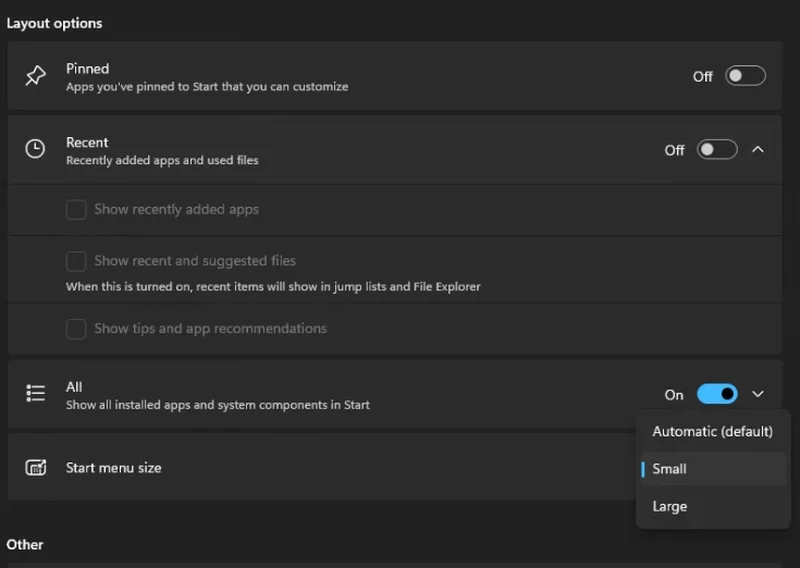
Task: Turn on the Pinned toggle switch
Action: [745, 76]
